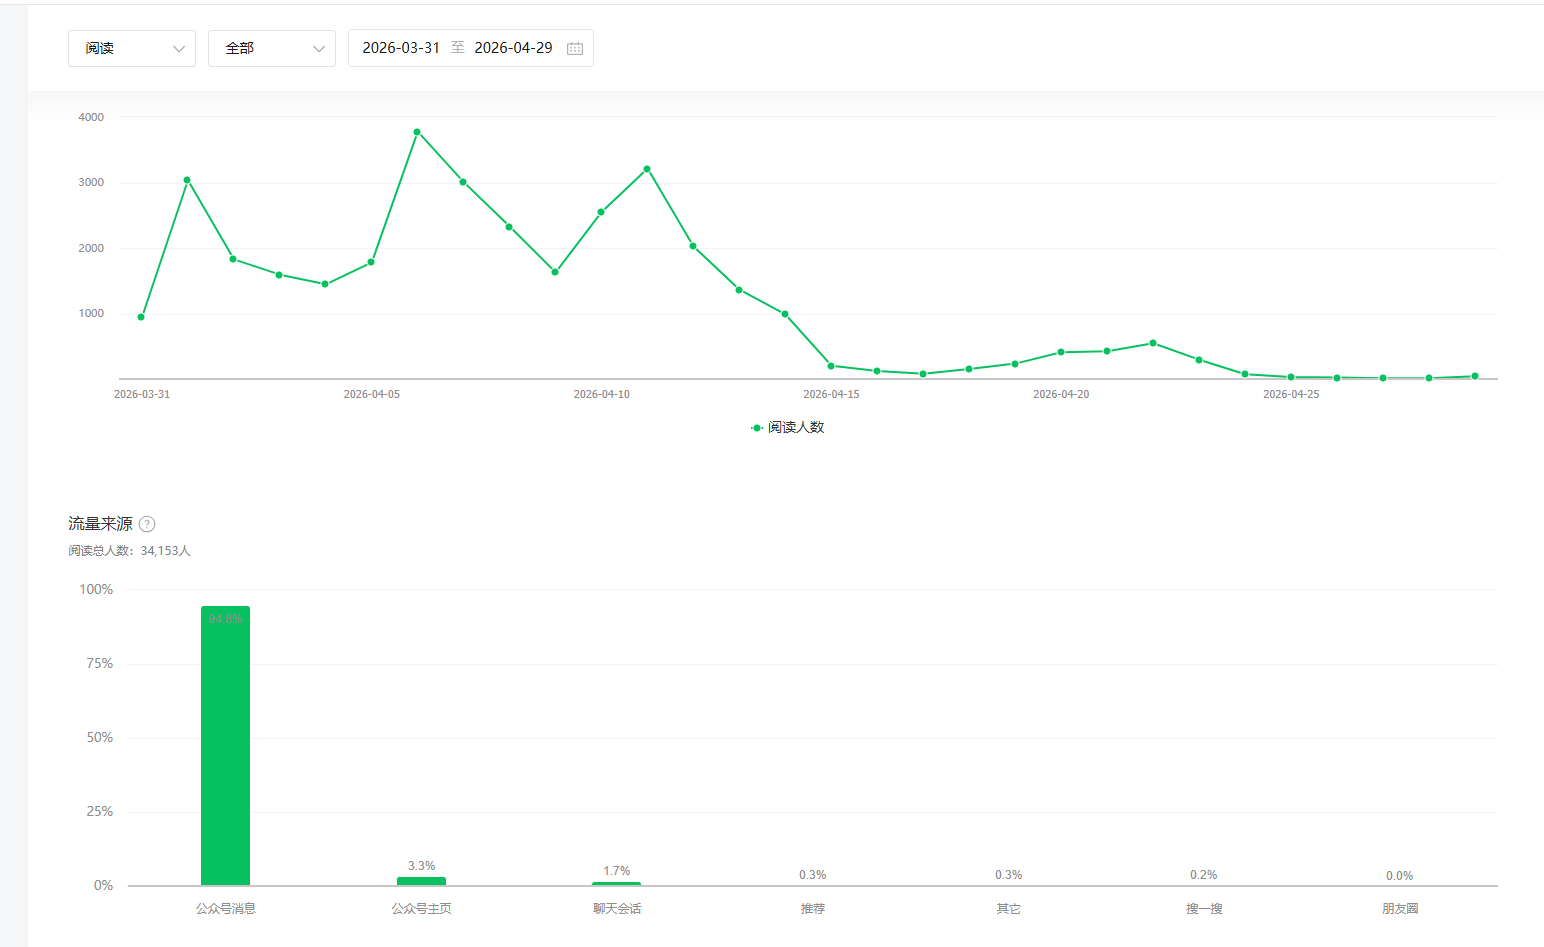The width and height of the screenshot is (1544, 947).
Task: Click the start date 2026-03-31 field
Action: point(401,48)
